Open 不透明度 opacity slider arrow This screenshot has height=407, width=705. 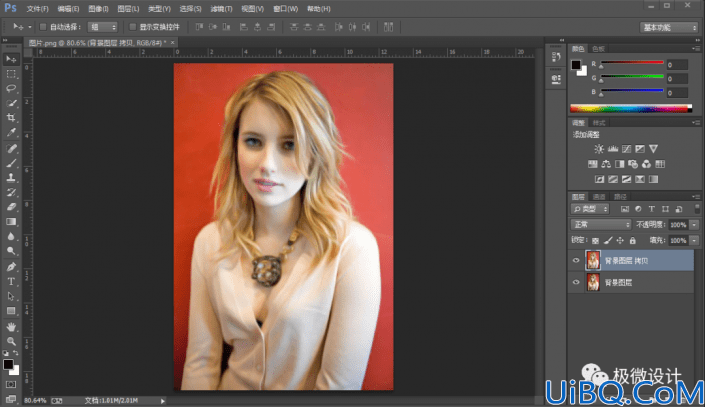(695, 225)
